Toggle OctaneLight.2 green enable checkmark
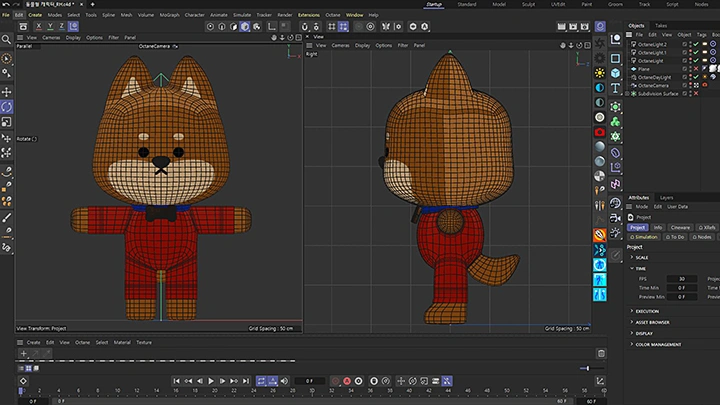Viewport: 720px width, 405px height. click(696, 45)
